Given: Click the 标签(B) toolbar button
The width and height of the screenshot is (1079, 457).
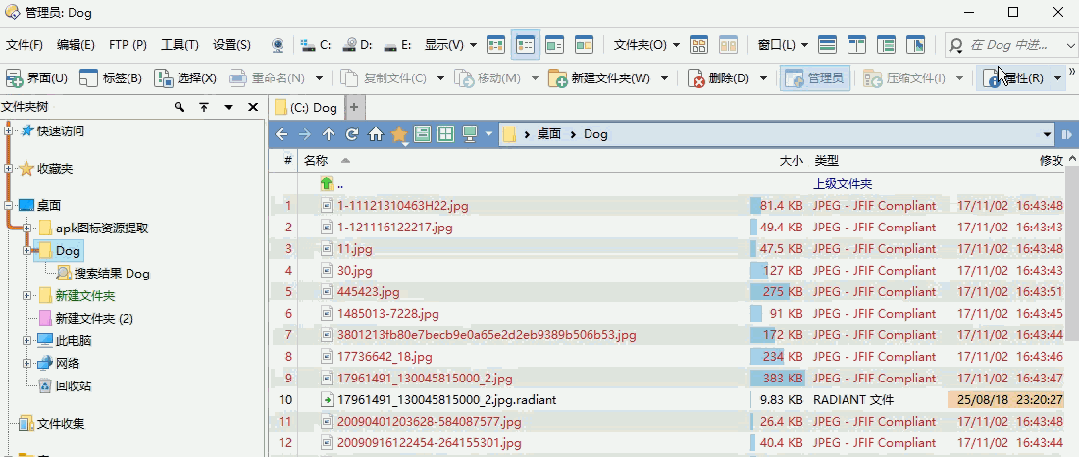Looking at the screenshot, I should (110, 78).
